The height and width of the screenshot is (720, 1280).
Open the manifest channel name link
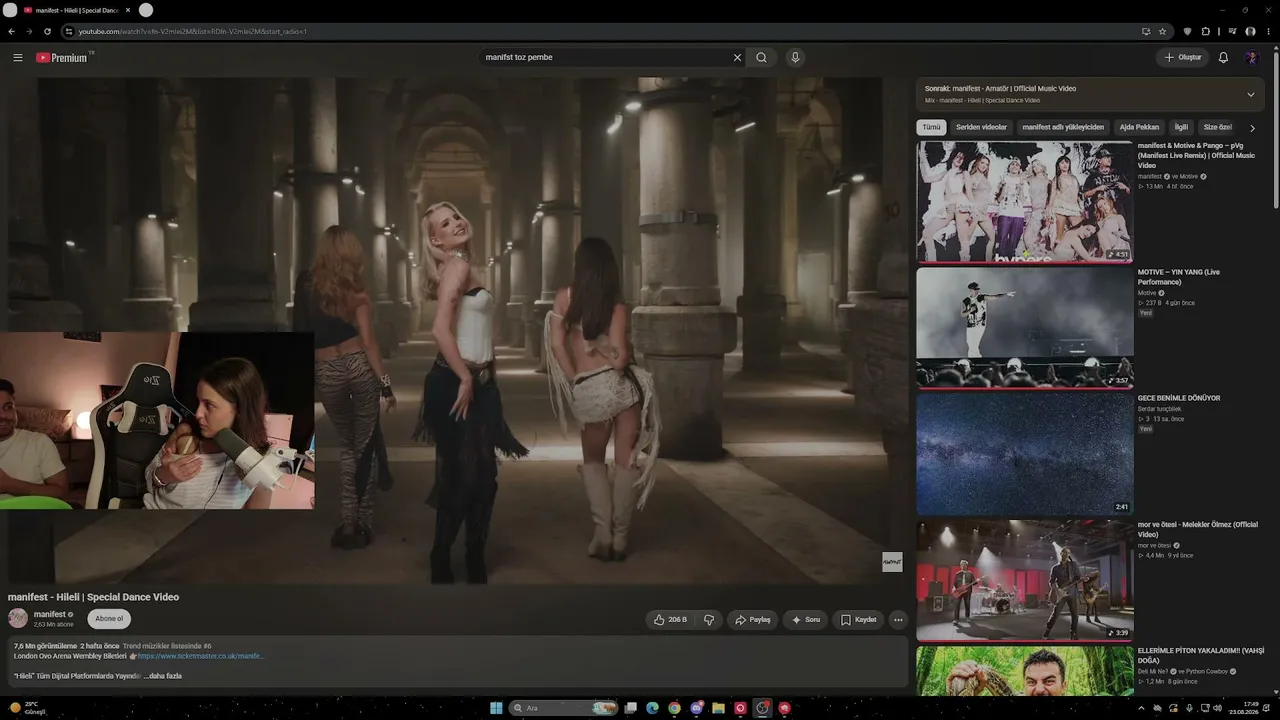click(x=50, y=614)
